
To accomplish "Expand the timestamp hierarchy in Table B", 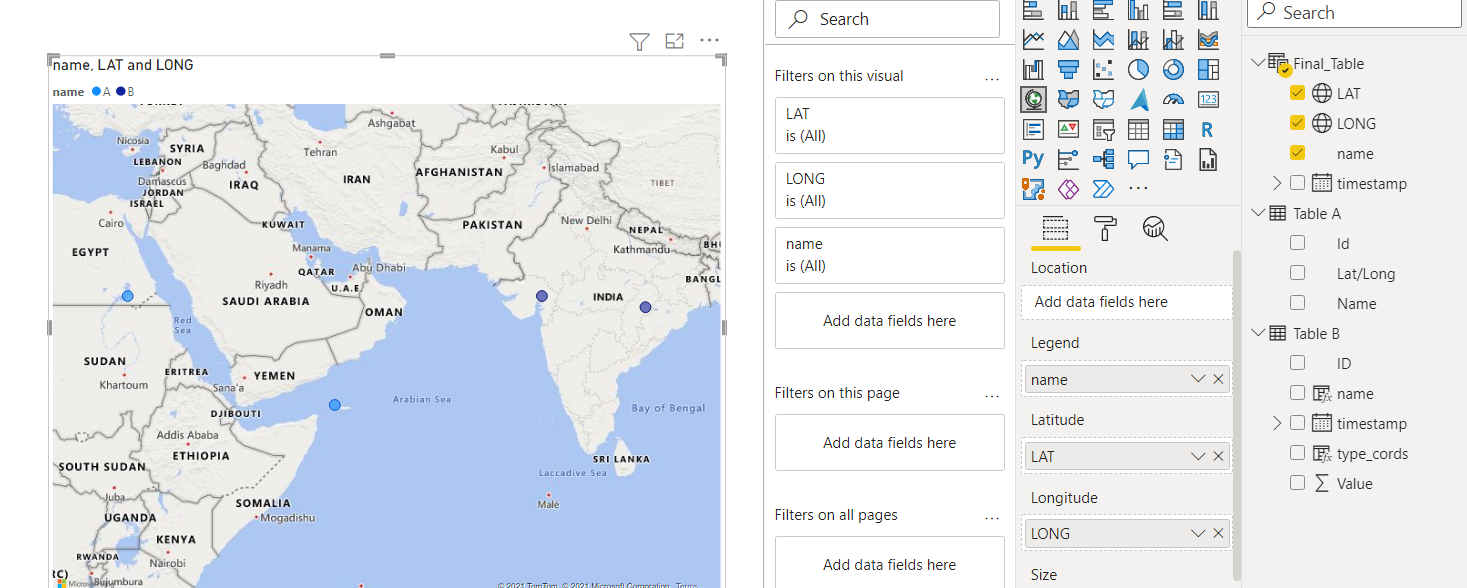I will click(x=1277, y=423).
